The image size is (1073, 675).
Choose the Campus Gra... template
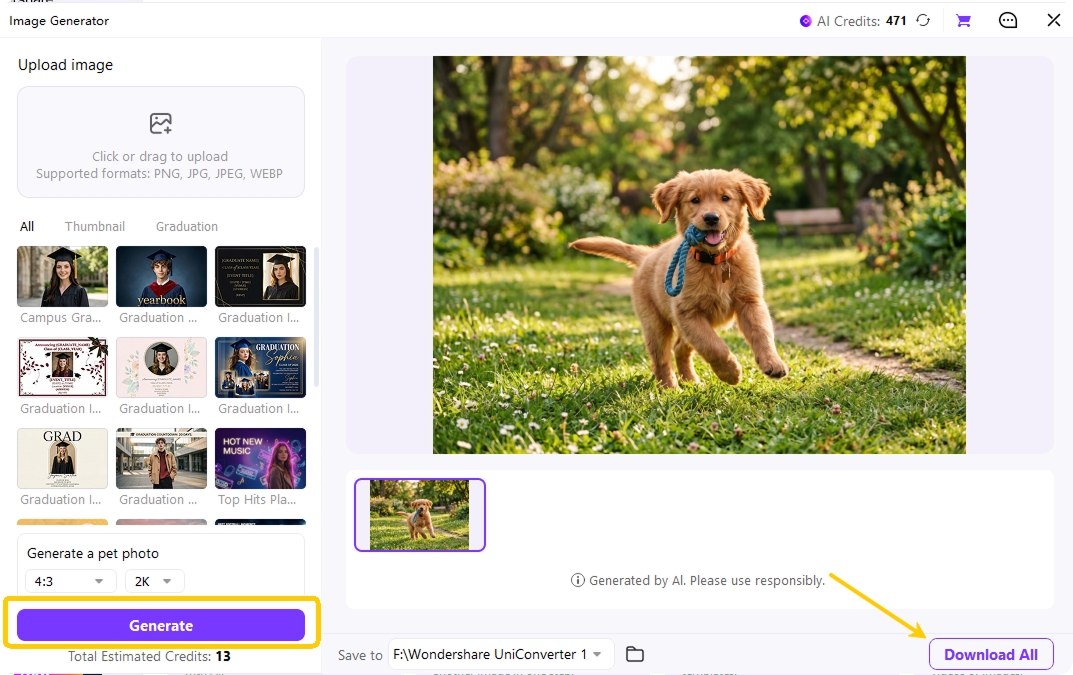tap(62, 277)
